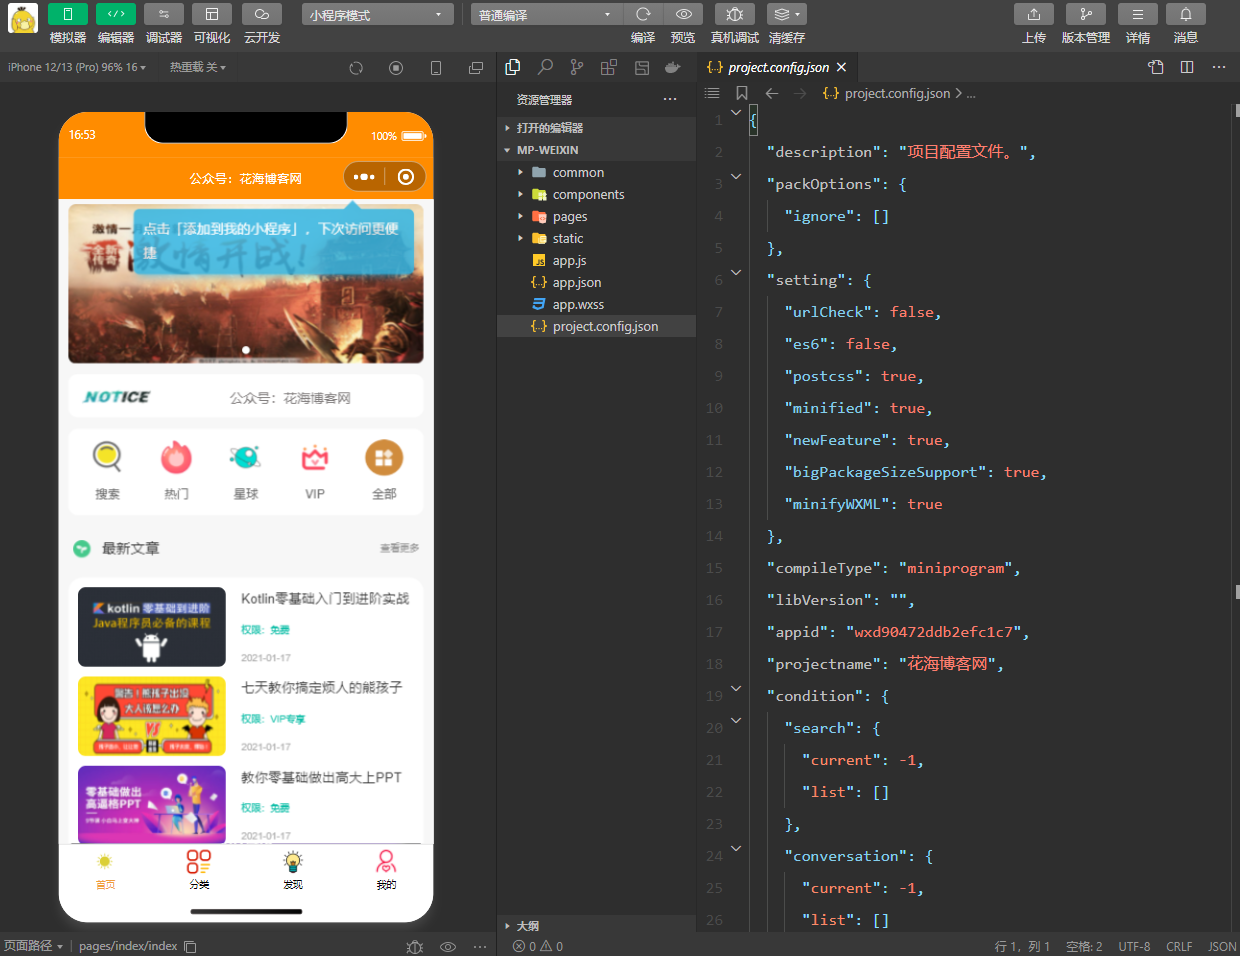Open cloud development
Image resolution: width=1240 pixels, height=956 pixels.
click(262, 14)
